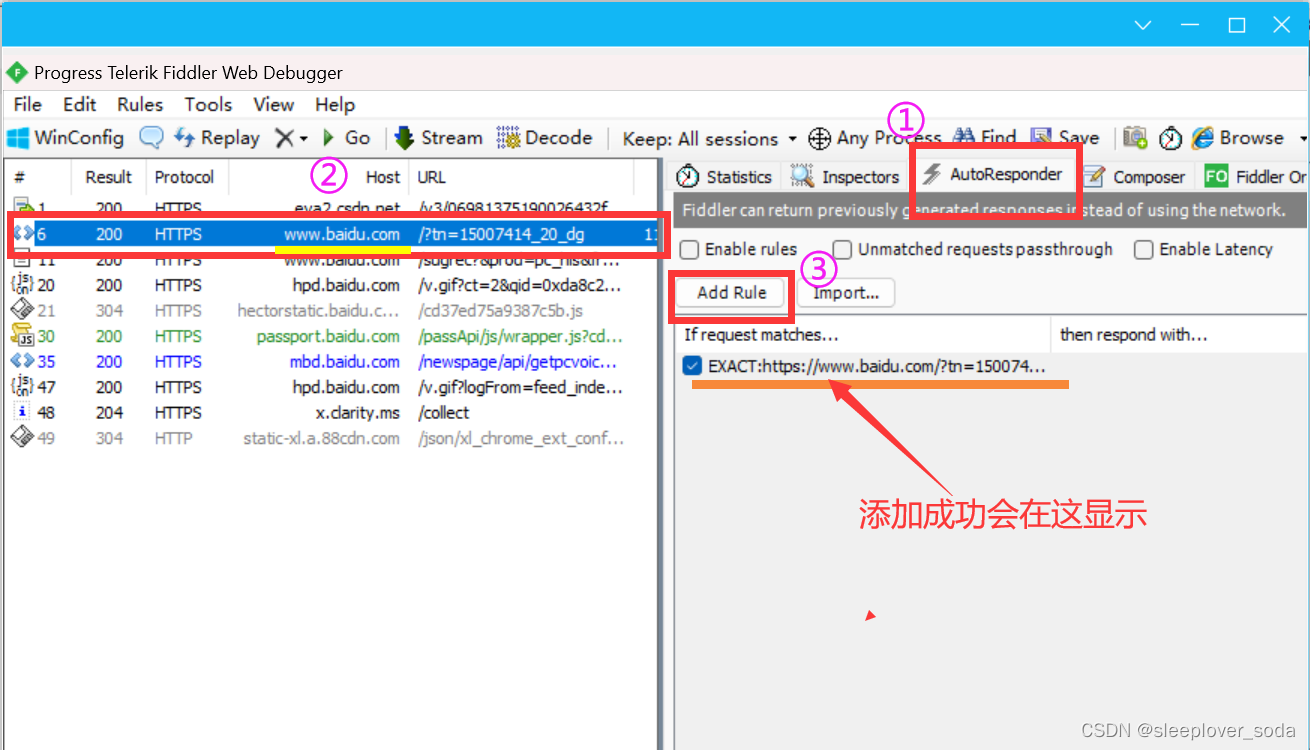
Task: Open the Rules menu
Action: coord(139,104)
